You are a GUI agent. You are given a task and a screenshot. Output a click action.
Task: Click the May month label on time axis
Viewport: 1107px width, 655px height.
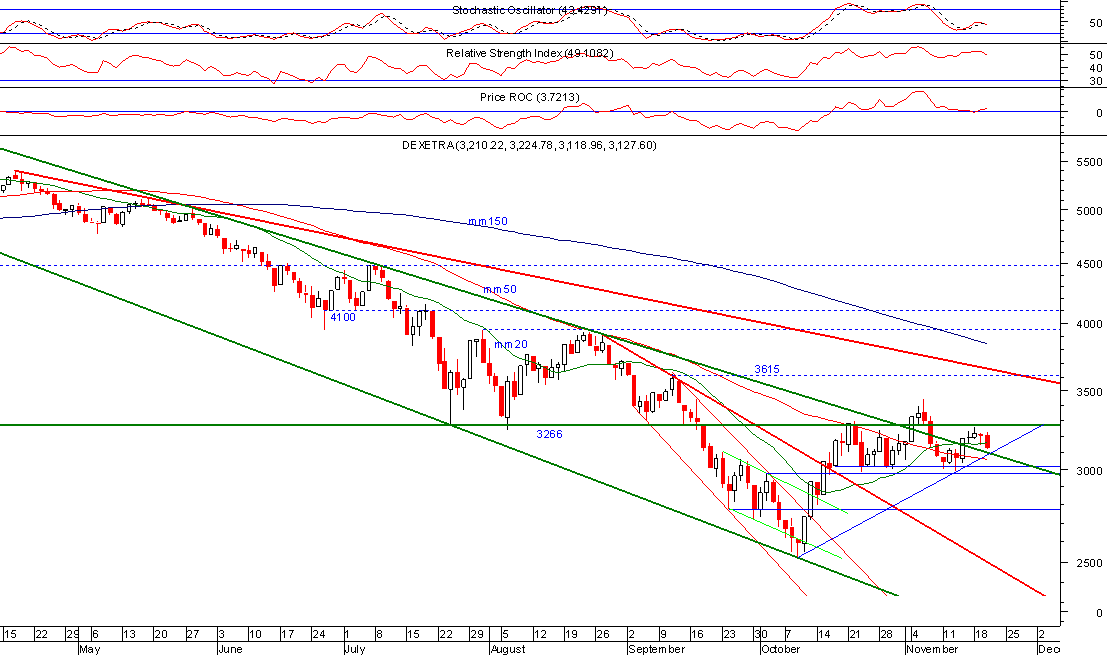tap(90, 649)
